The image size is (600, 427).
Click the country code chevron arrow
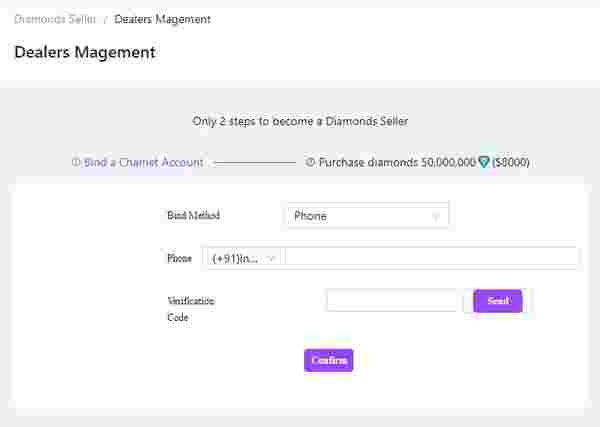pos(271,258)
